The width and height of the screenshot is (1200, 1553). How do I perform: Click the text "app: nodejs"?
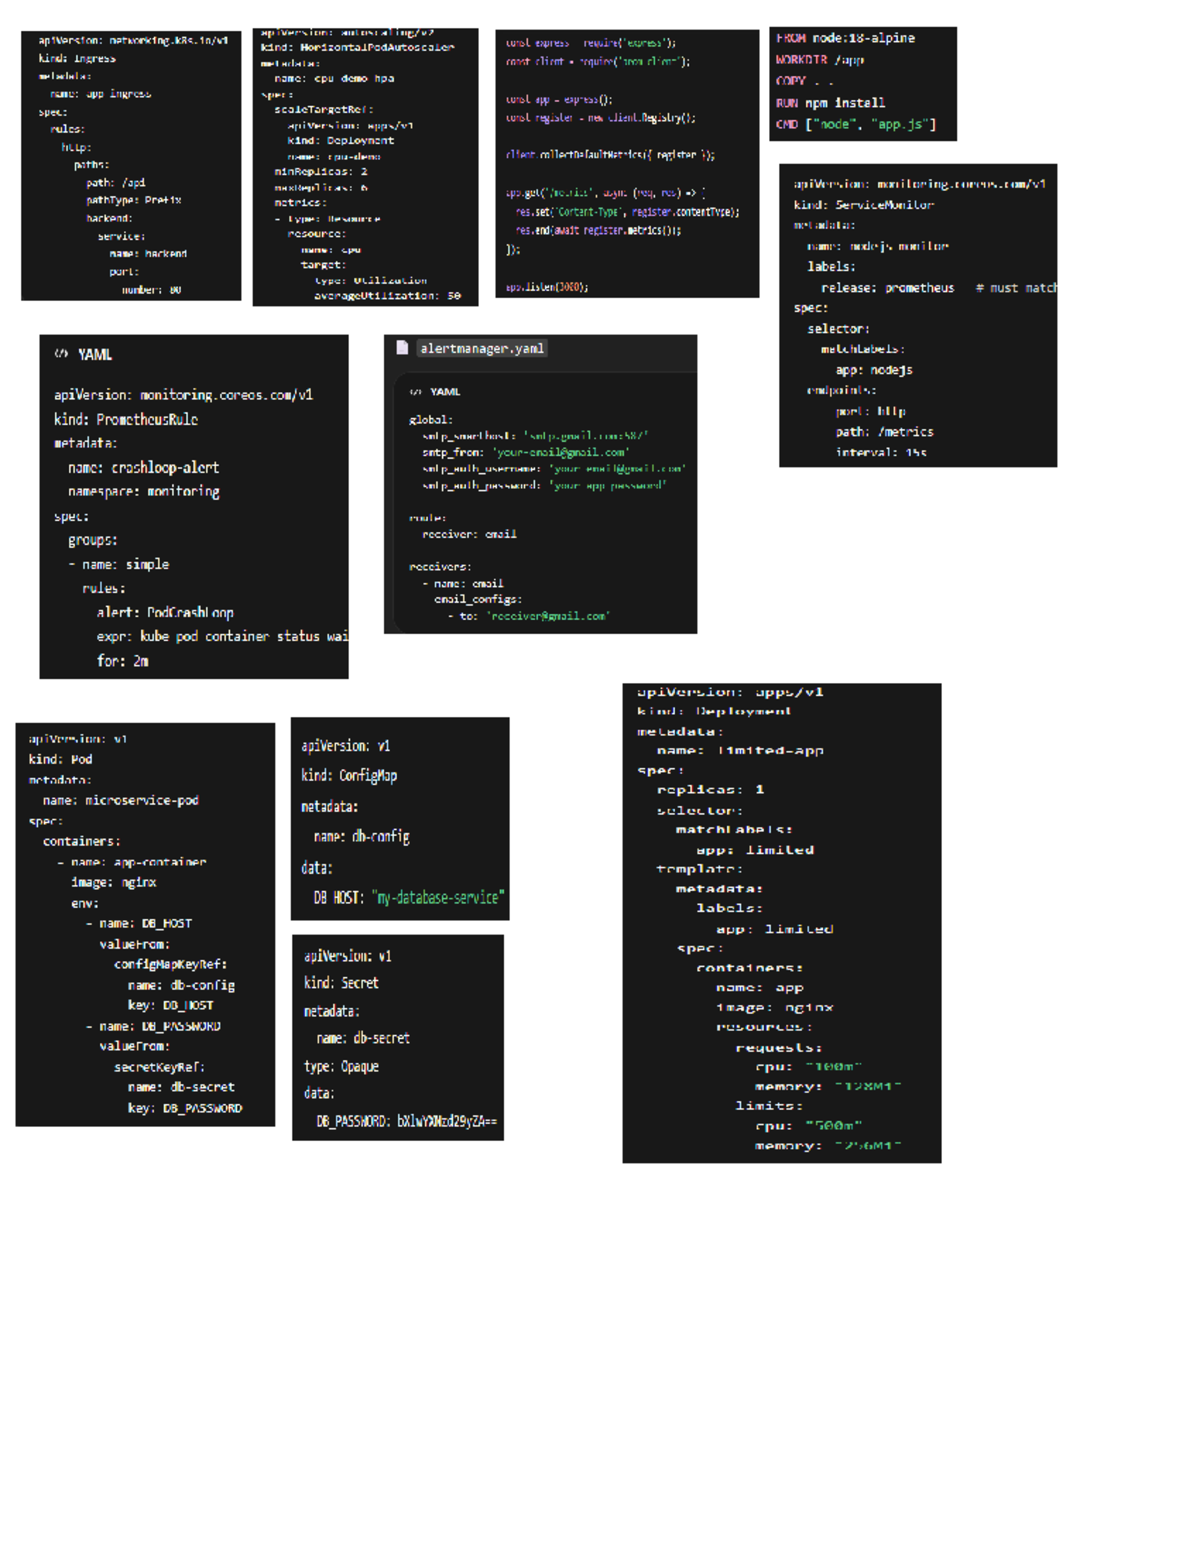tap(874, 370)
